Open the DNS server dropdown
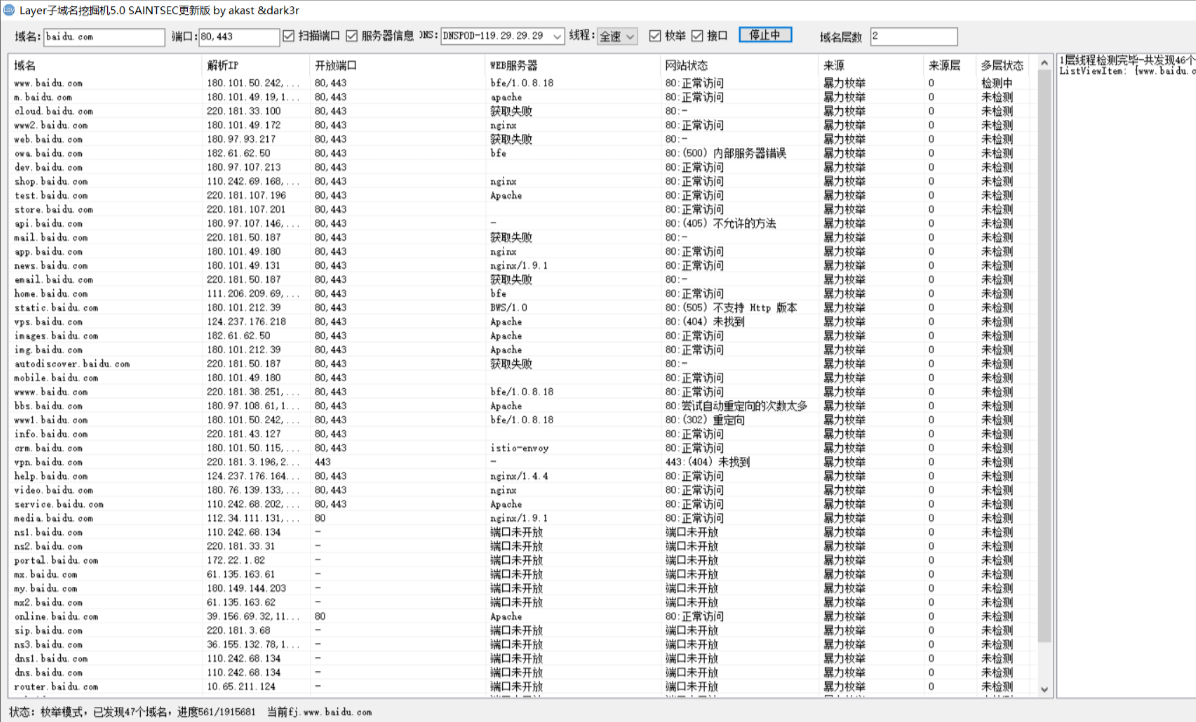The height and width of the screenshot is (722, 1196). click(557, 37)
